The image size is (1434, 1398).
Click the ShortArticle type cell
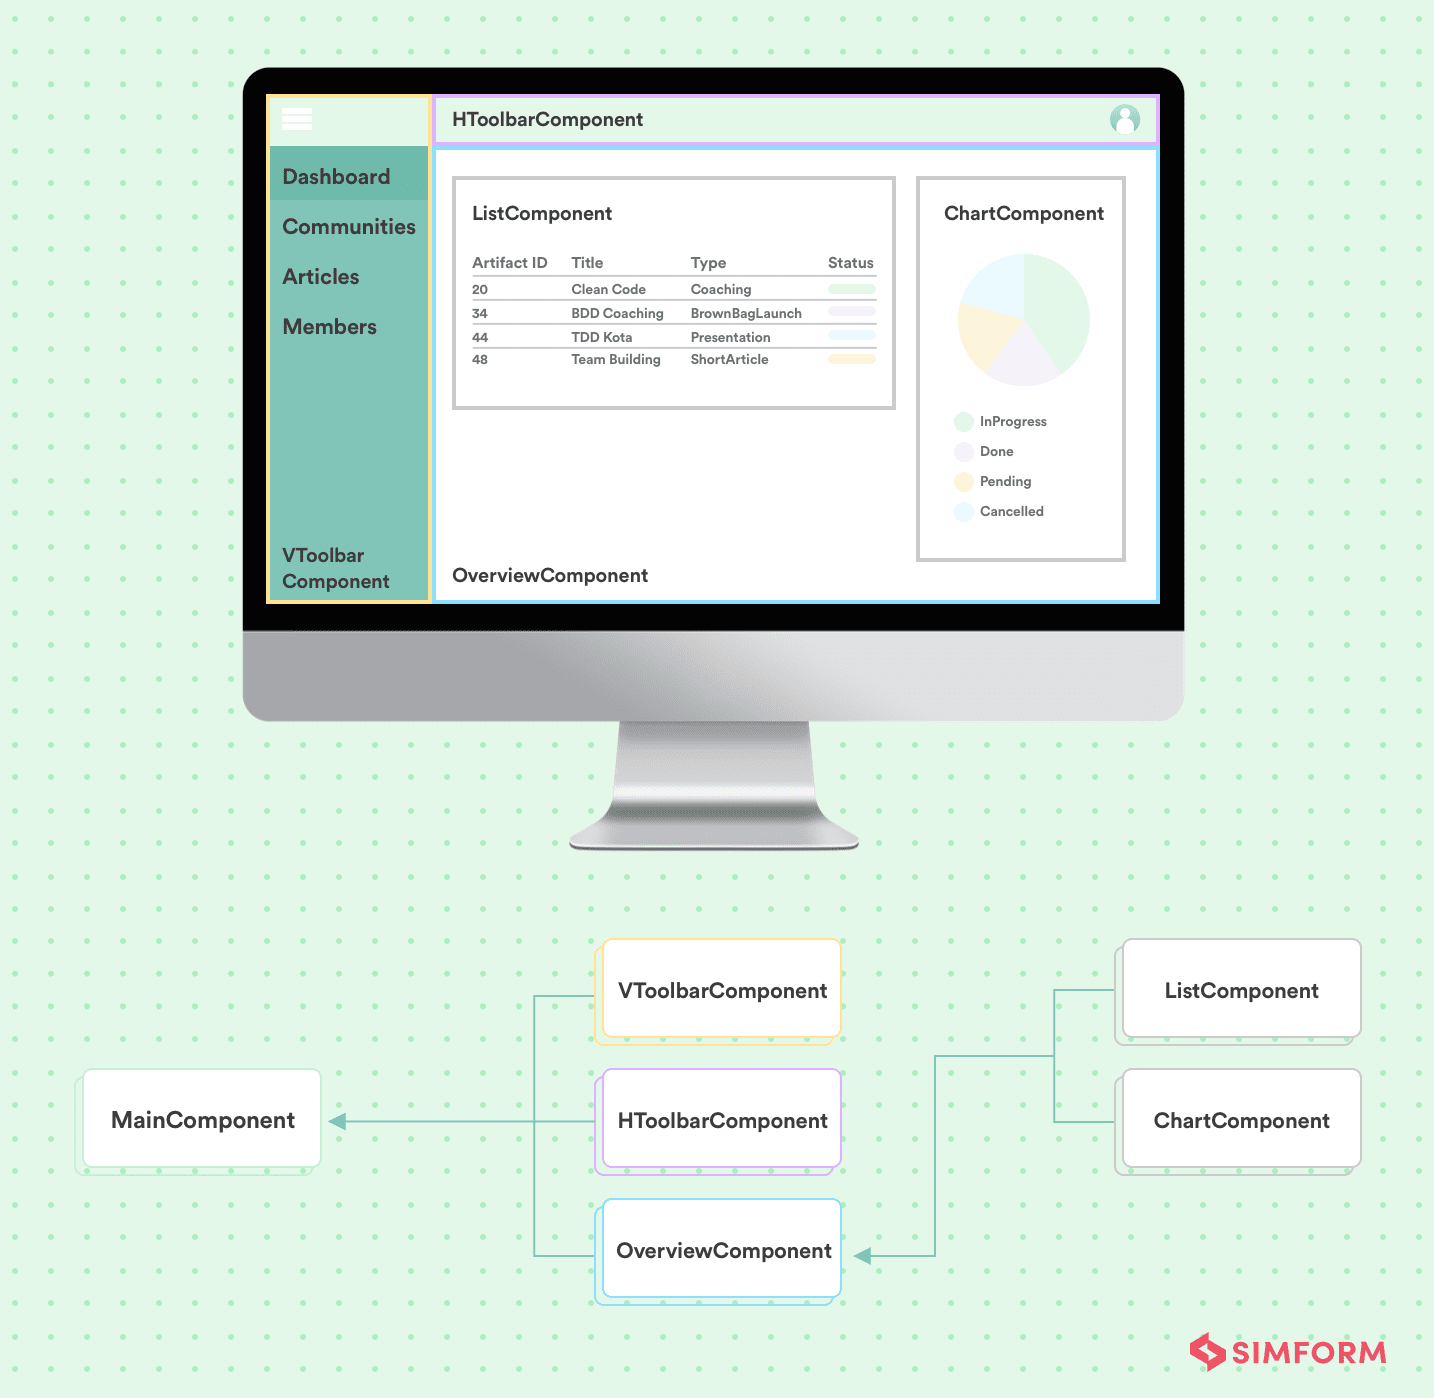pos(729,359)
